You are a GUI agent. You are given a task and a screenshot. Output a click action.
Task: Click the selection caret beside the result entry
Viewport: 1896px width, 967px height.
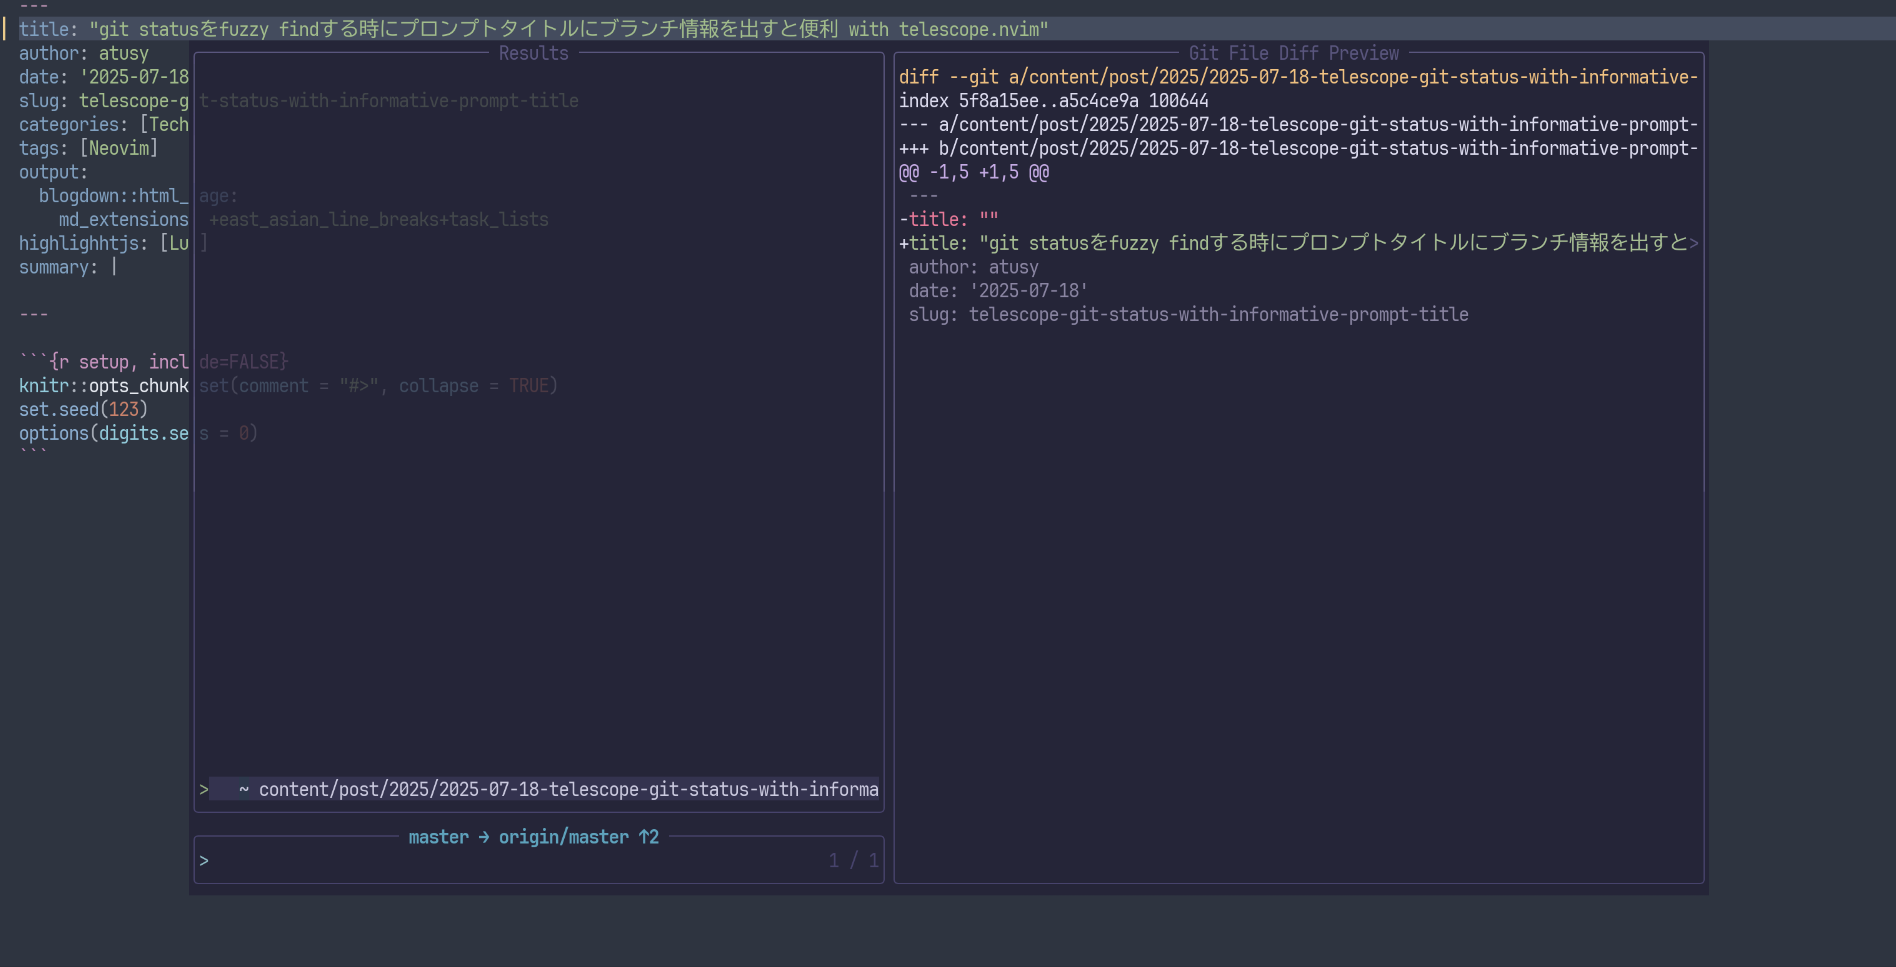pyautogui.click(x=204, y=790)
